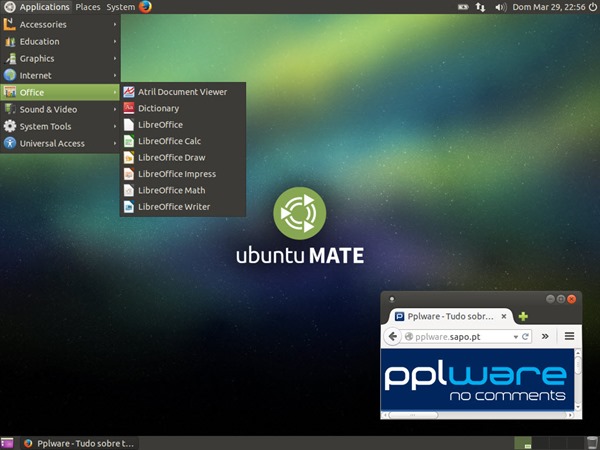The height and width of the screenshot is (450, 600).
Task: Select the LibreOffice Writer label
Action: pyautogui.click(x=174, y=207)
